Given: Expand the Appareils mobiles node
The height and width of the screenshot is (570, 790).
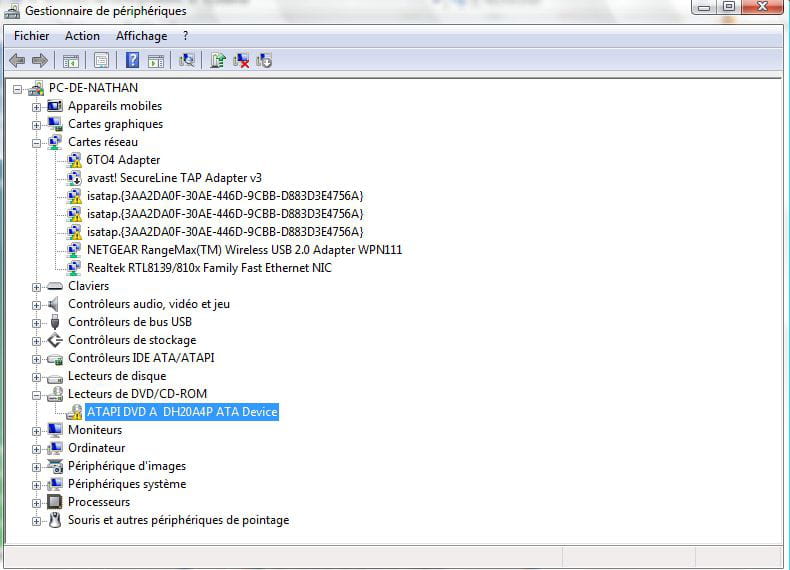Looking at the screenshot, I should tap(36, 107).
